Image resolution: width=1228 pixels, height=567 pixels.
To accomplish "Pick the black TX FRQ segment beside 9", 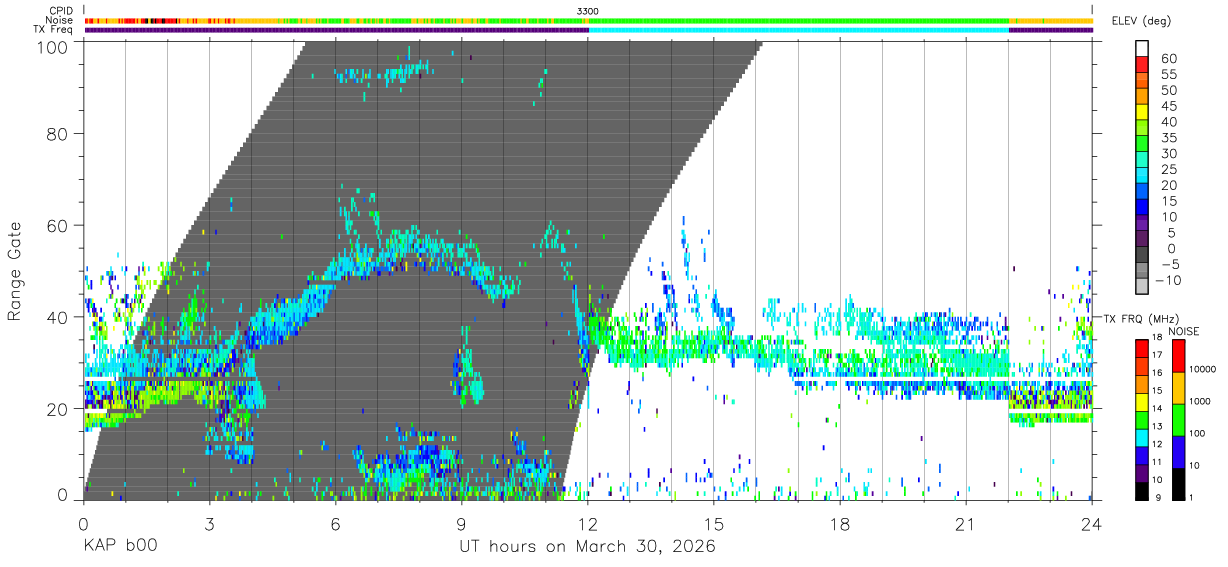I will (x=1143, y=491).
